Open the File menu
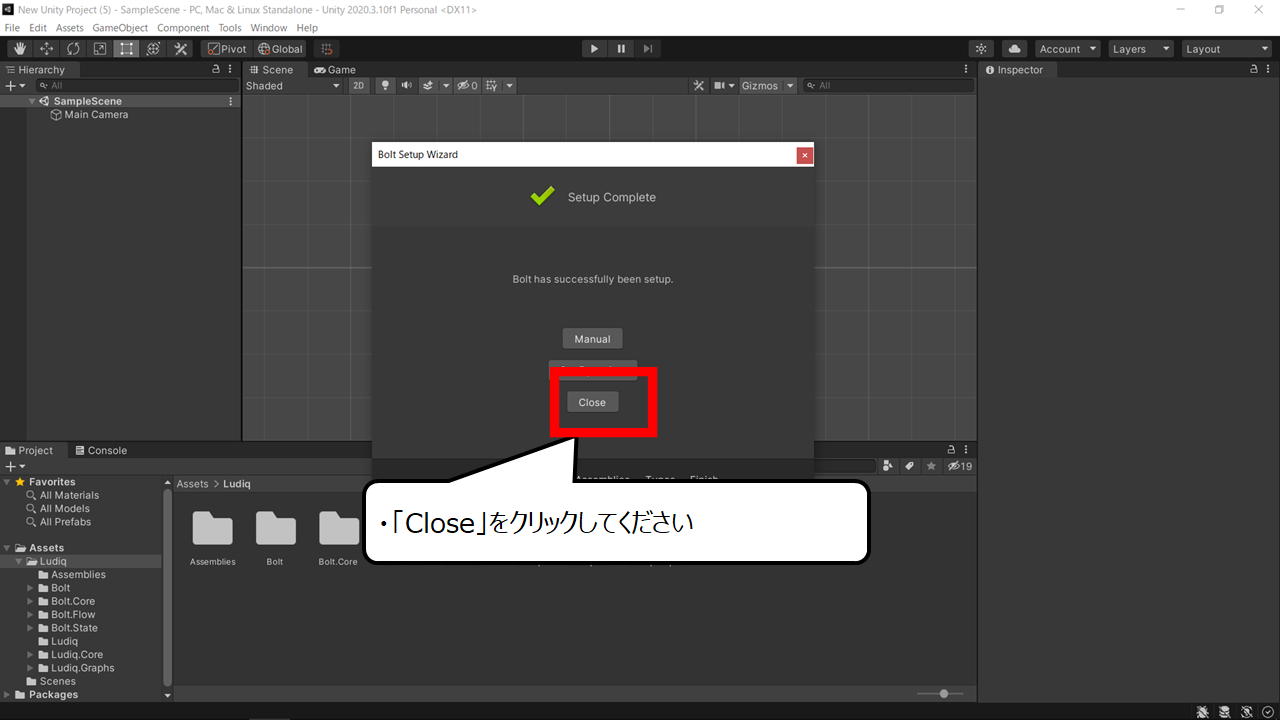Screen dimensions: 1280x720 click(12, 28)
